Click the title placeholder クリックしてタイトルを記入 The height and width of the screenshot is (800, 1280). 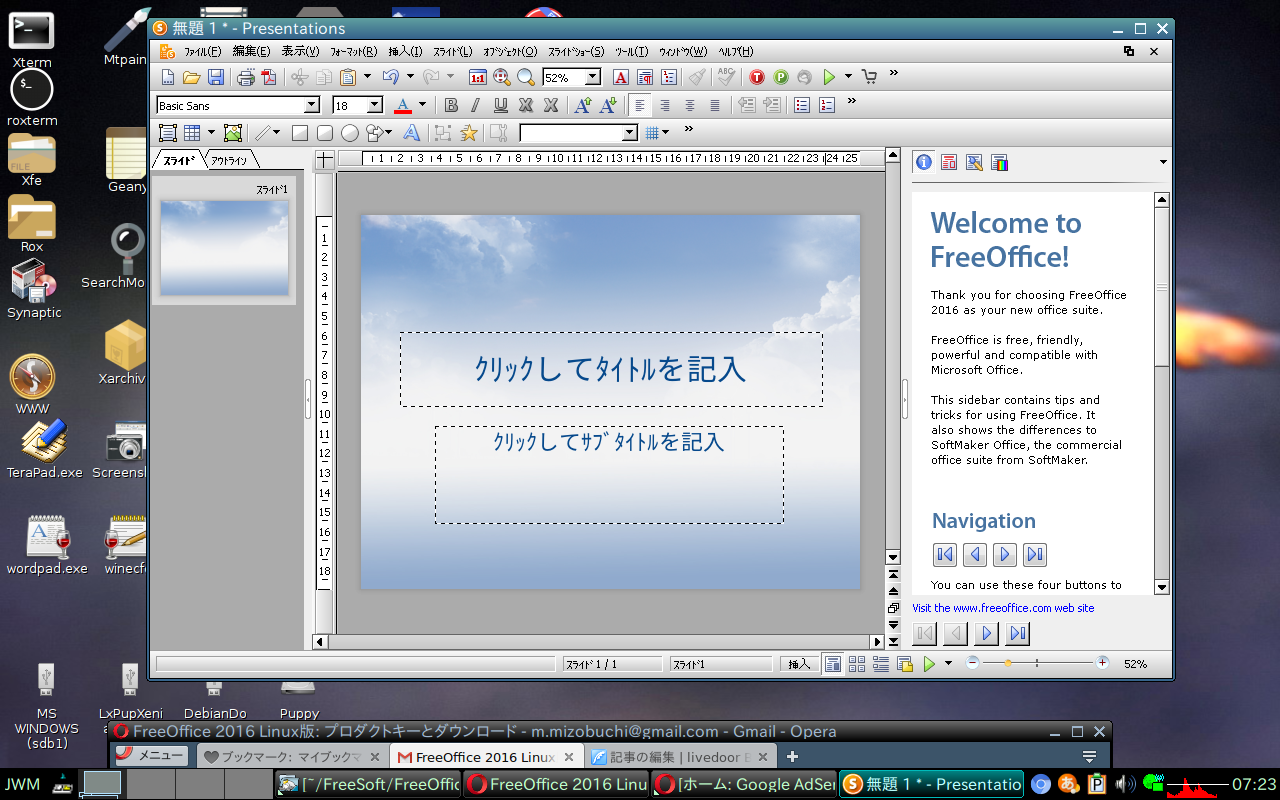coord(611,369)
